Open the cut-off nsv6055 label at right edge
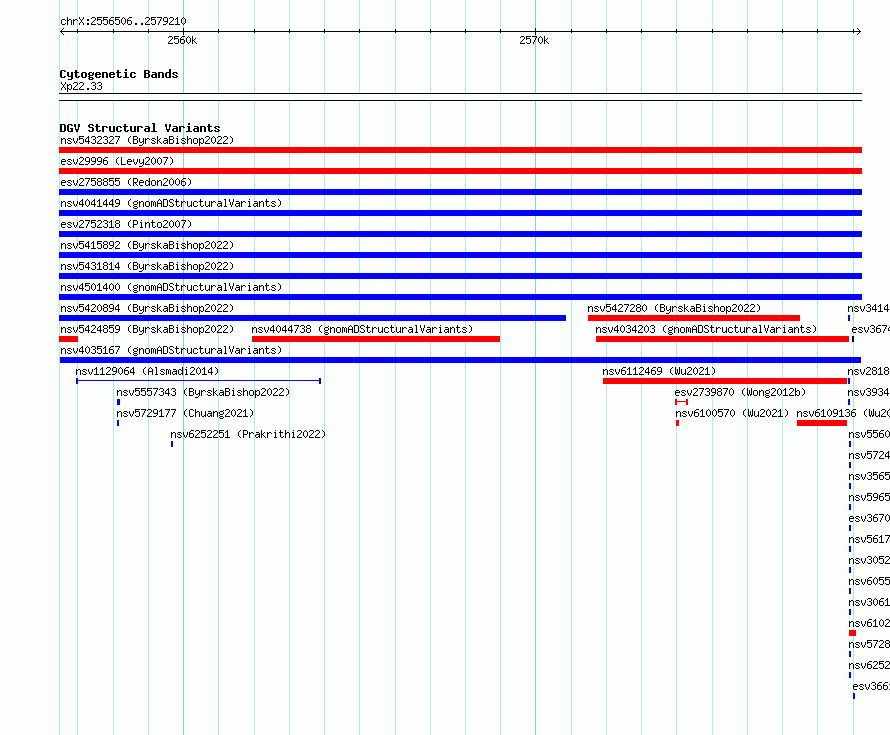This screenshot has height=735, width=890. click(x=869, y=581)
